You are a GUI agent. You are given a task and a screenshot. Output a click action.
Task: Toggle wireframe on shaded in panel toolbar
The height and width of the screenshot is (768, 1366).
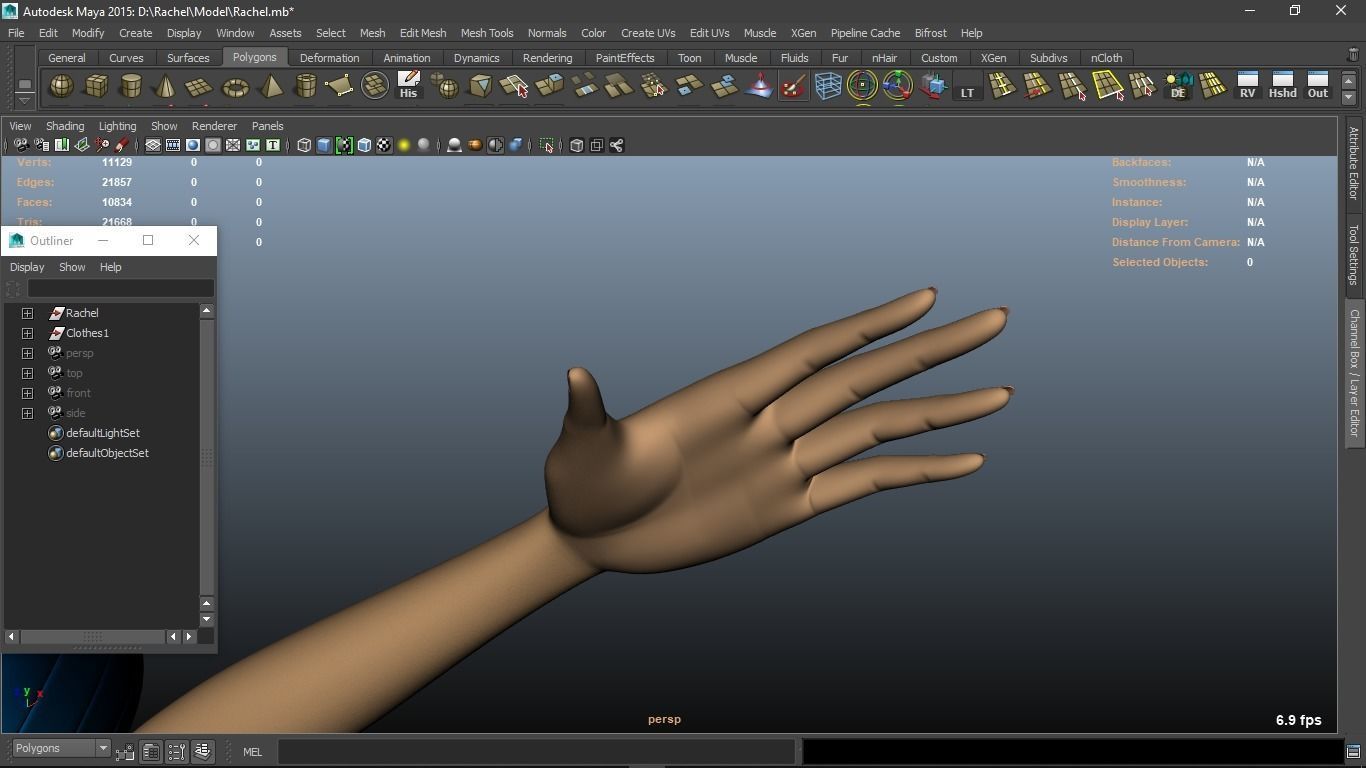(364, 145)
